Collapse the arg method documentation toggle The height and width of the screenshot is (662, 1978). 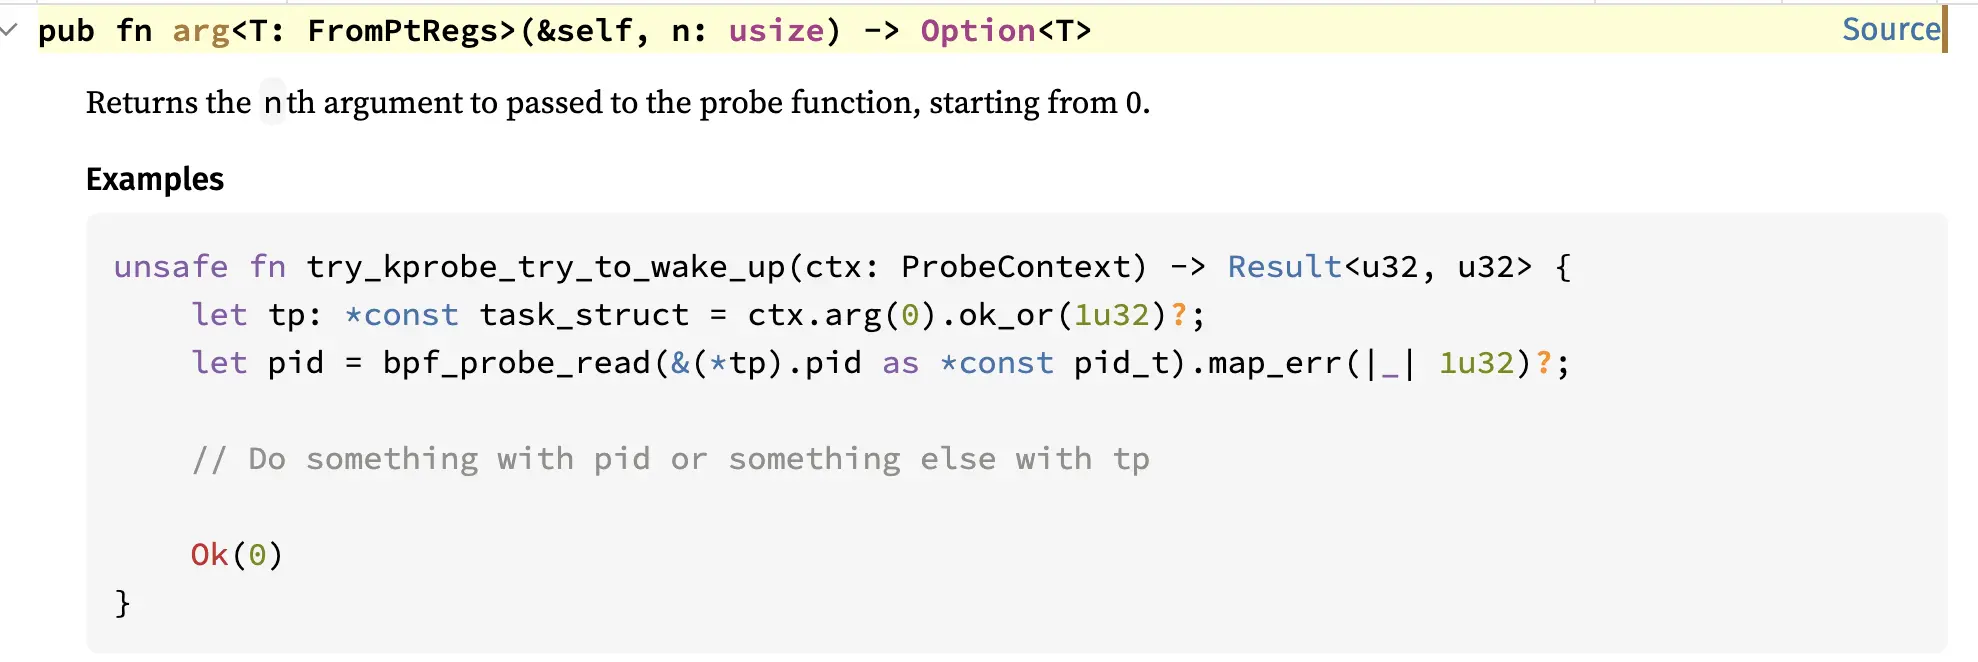pyautogui.click(x=10, y=30)
